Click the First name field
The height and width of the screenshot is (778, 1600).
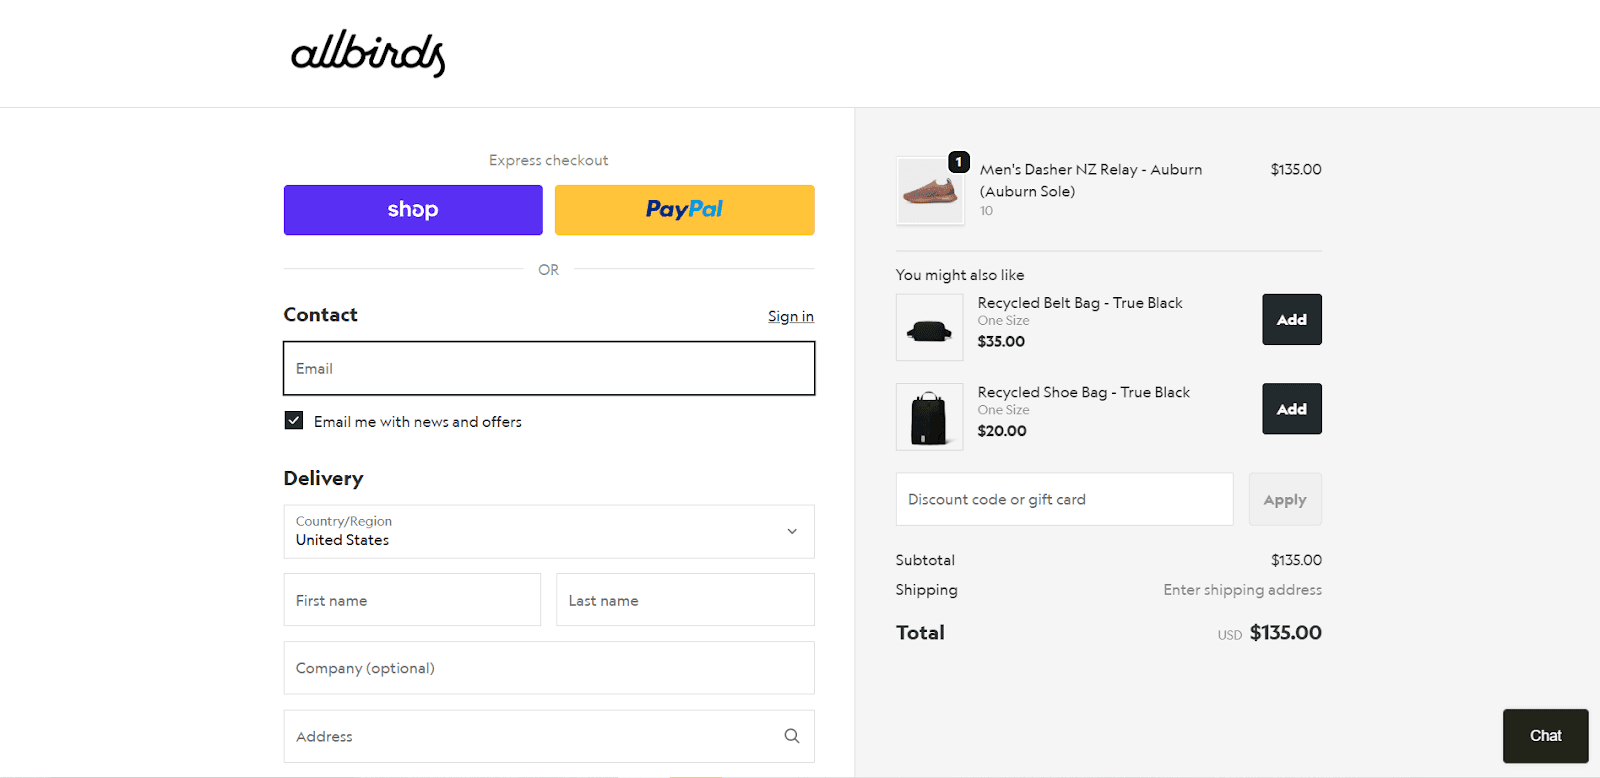click(x=412, y=600)
